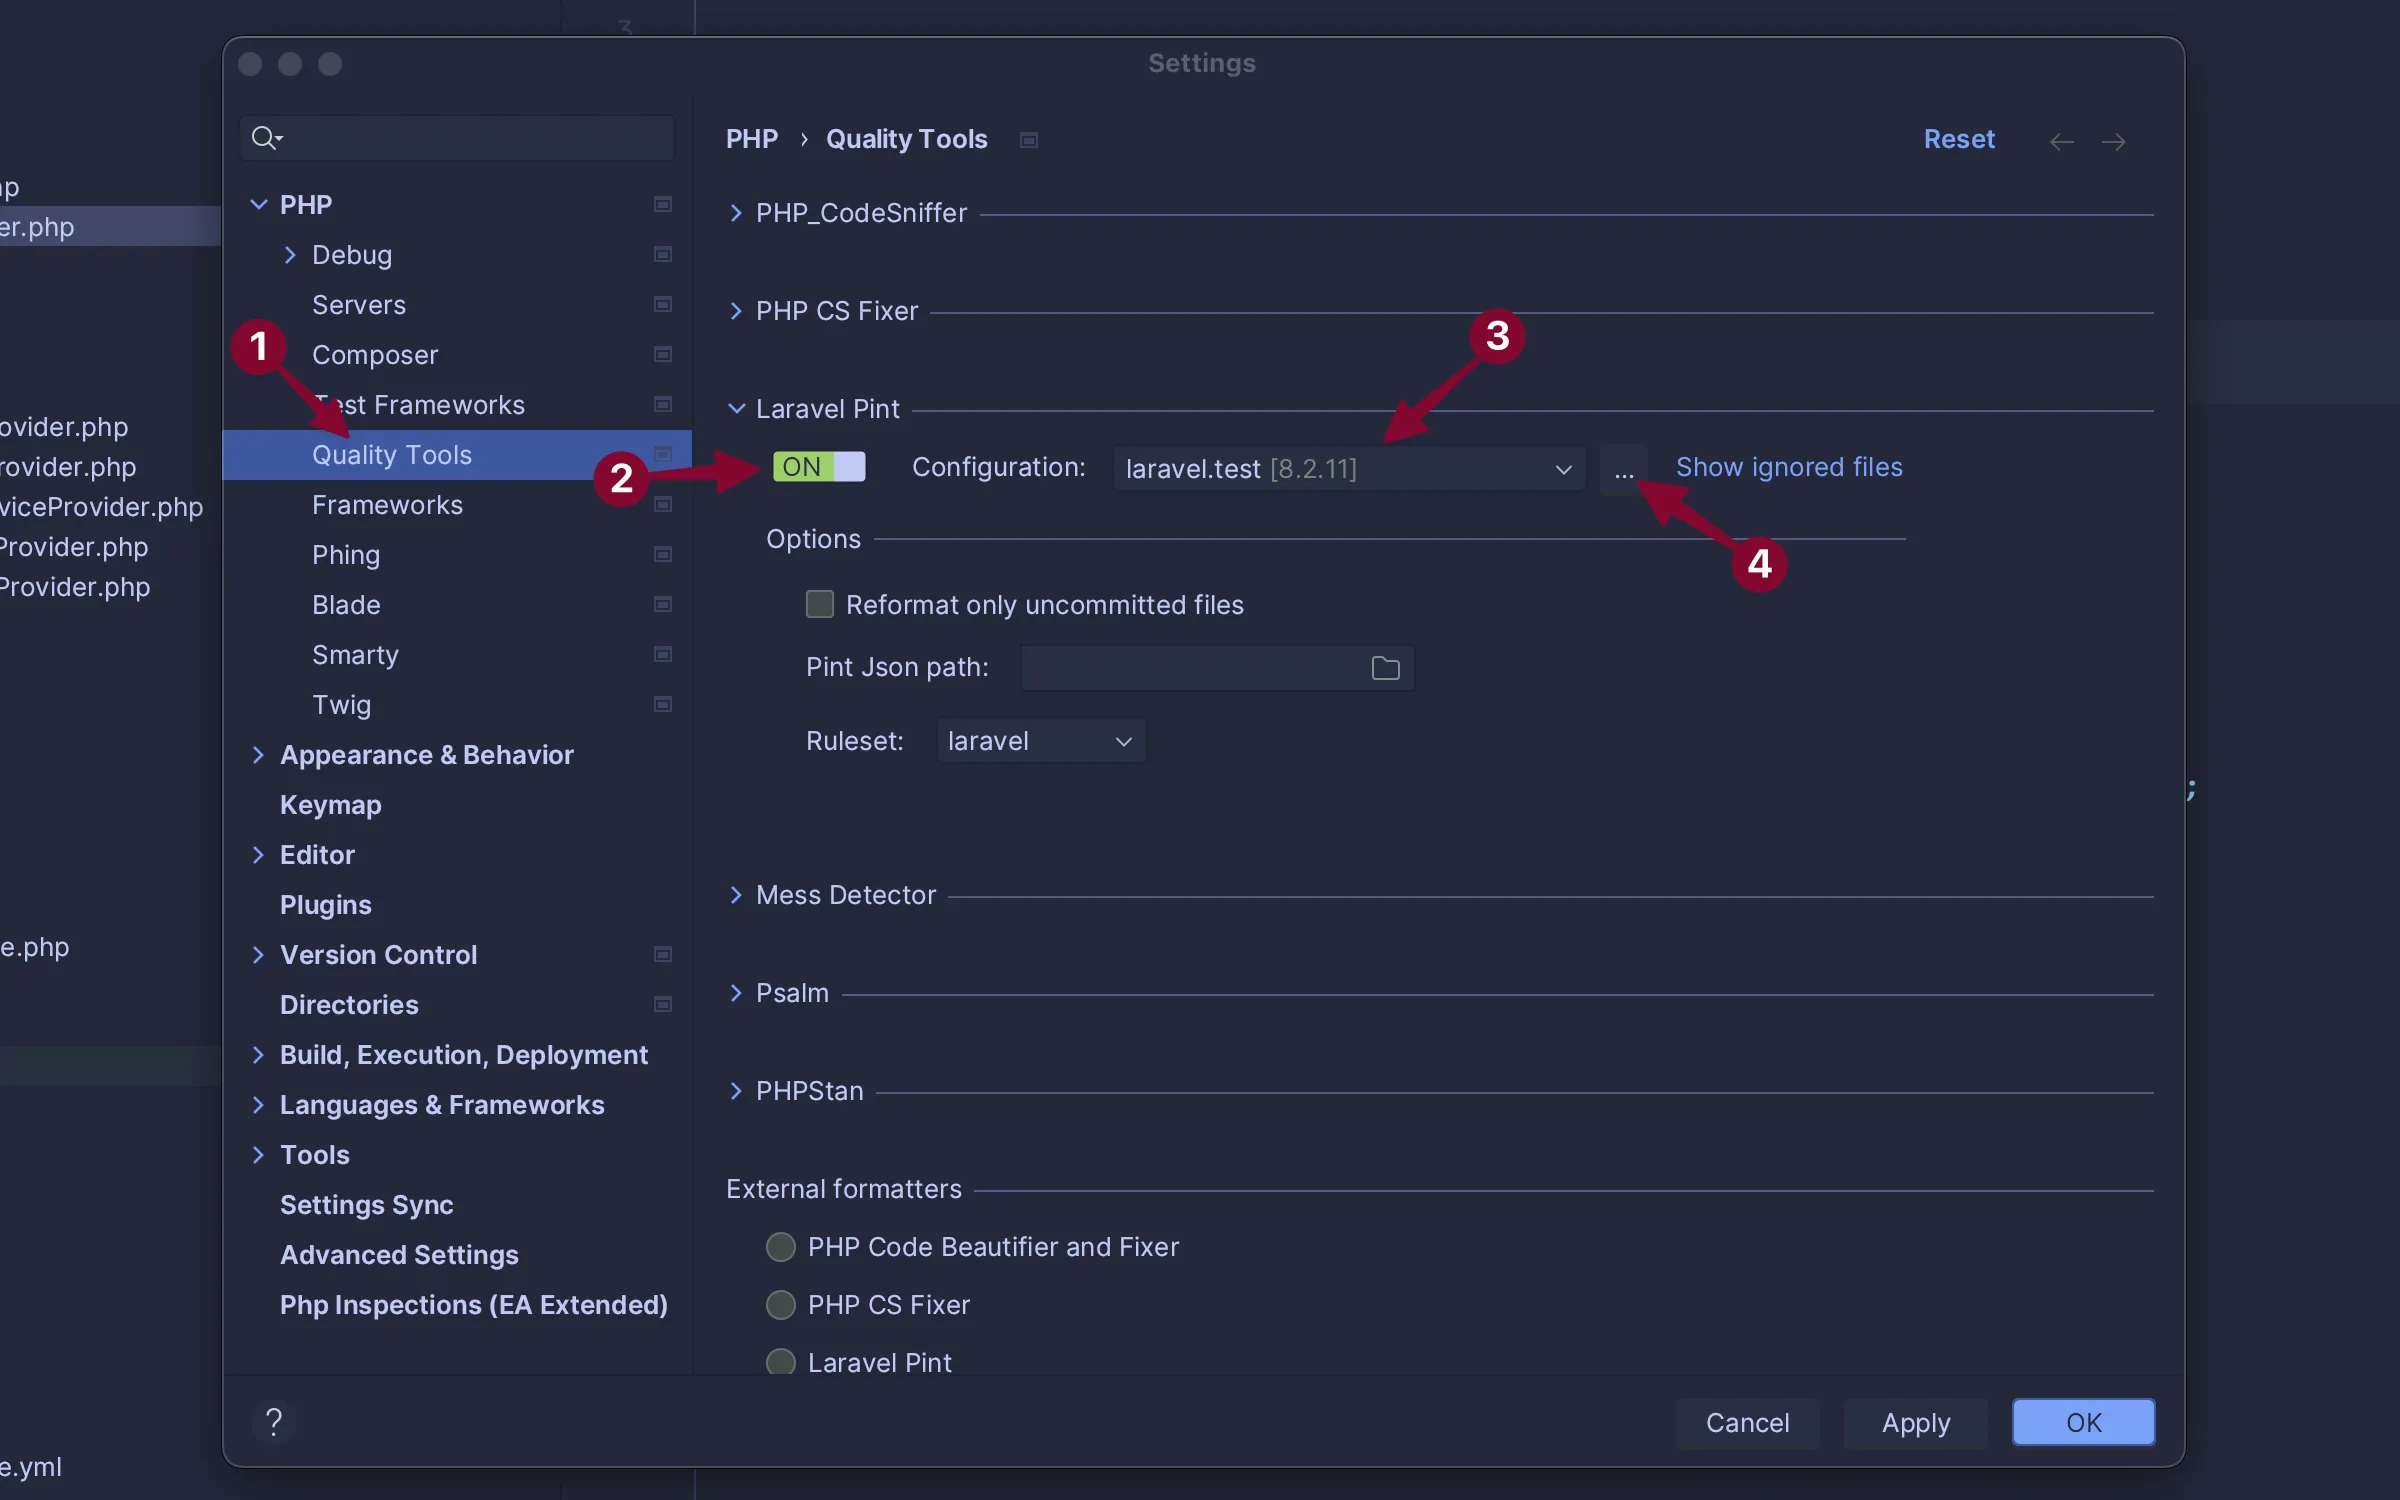Viewport: 2400px width, 1500px height.
Task: Click the project settings icon on the Smarty row
Action: [662, 654]
